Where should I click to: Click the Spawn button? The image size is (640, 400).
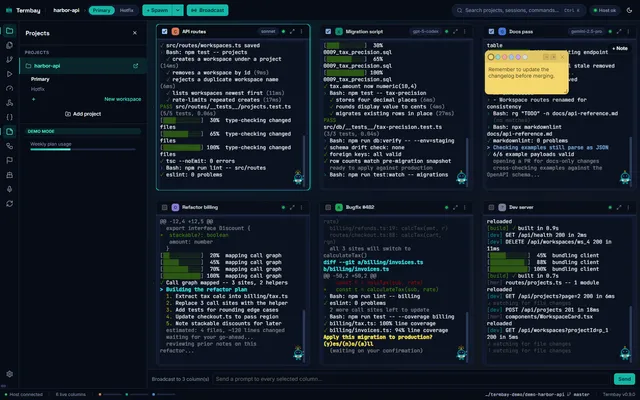[x=158, y=10]
